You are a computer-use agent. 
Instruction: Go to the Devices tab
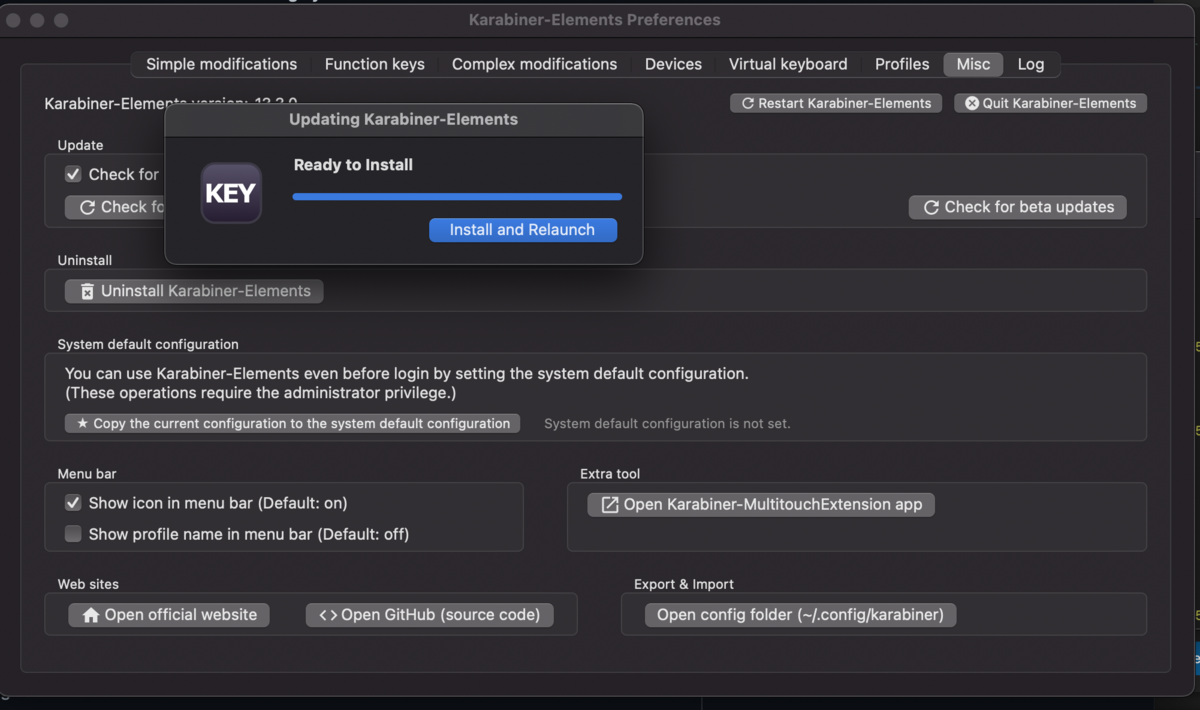tap(673, 64)
